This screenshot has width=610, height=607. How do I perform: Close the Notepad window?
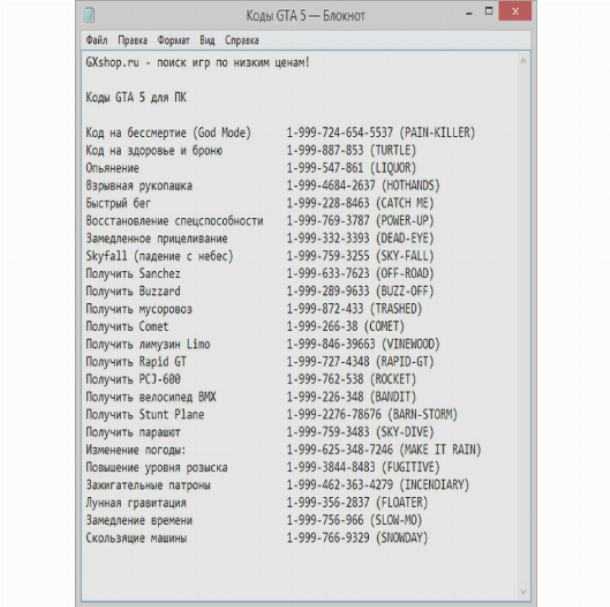pos(515,11)
